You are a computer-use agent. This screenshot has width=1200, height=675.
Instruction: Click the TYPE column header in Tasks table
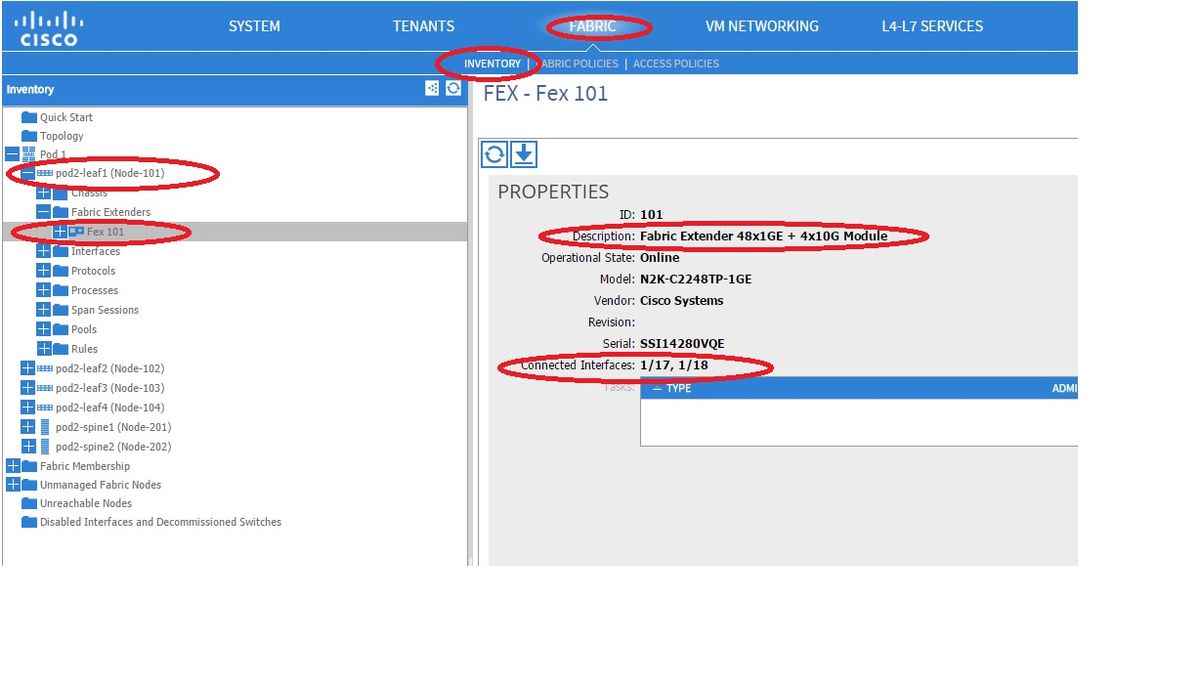(678, 388)
